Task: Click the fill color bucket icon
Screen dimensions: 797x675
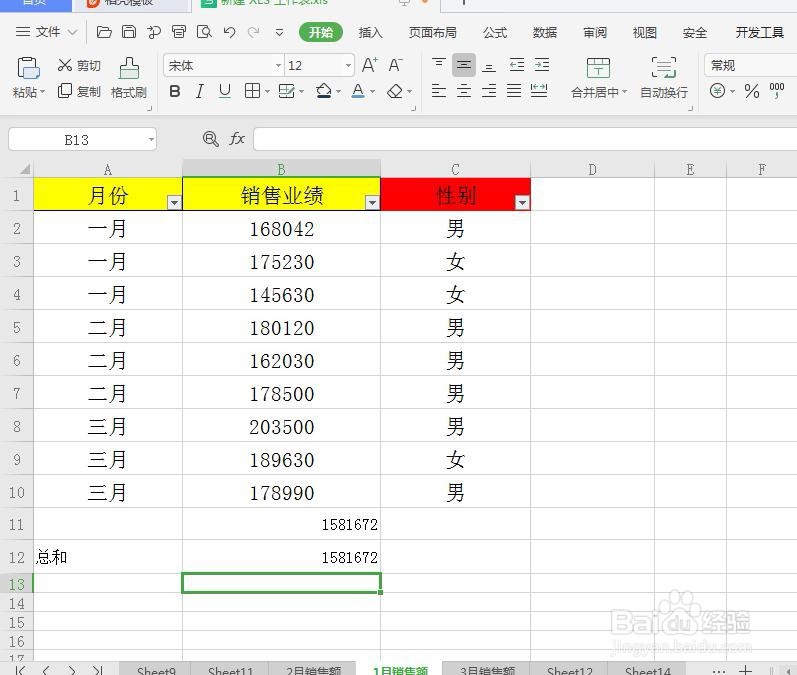Action: click(x=323, y=91)
